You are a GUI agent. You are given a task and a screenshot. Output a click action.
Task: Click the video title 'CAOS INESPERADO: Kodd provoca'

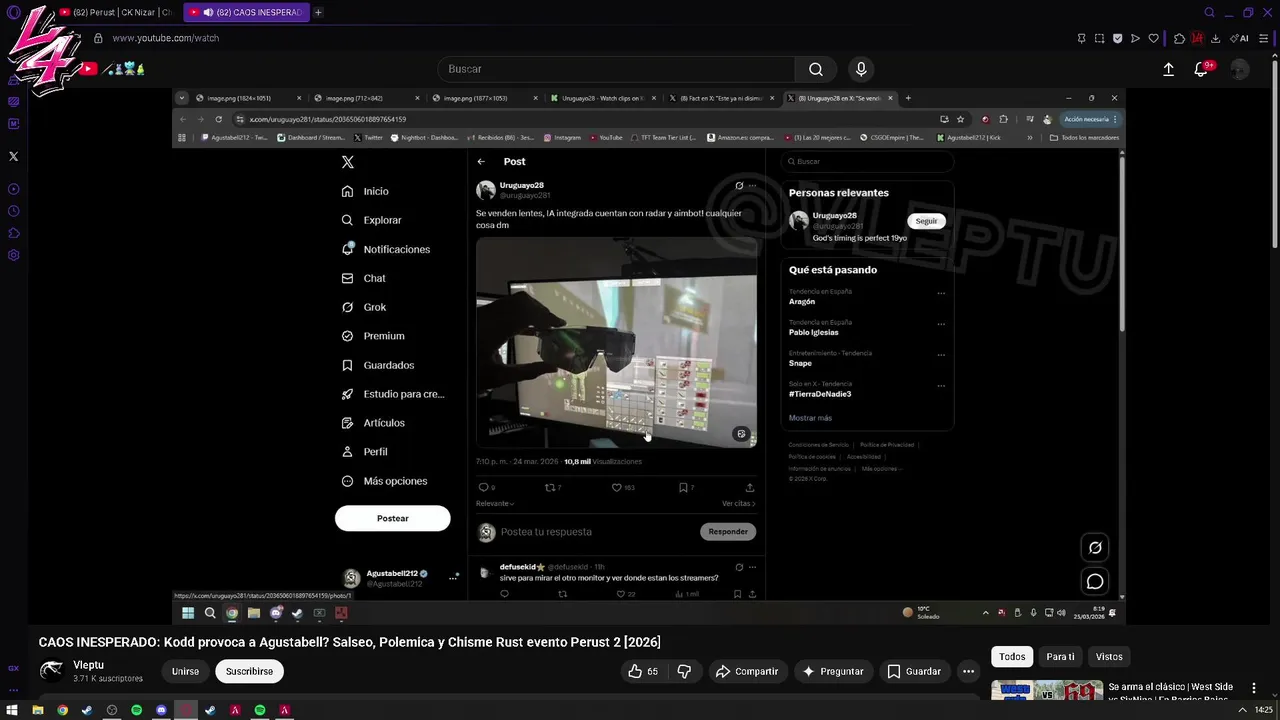(x=349, y=642)
